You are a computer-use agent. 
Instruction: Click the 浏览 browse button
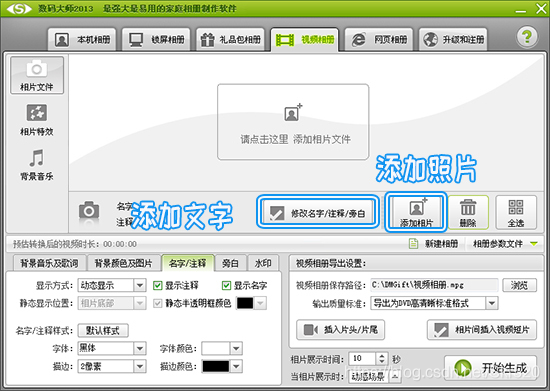click(519, 285)
